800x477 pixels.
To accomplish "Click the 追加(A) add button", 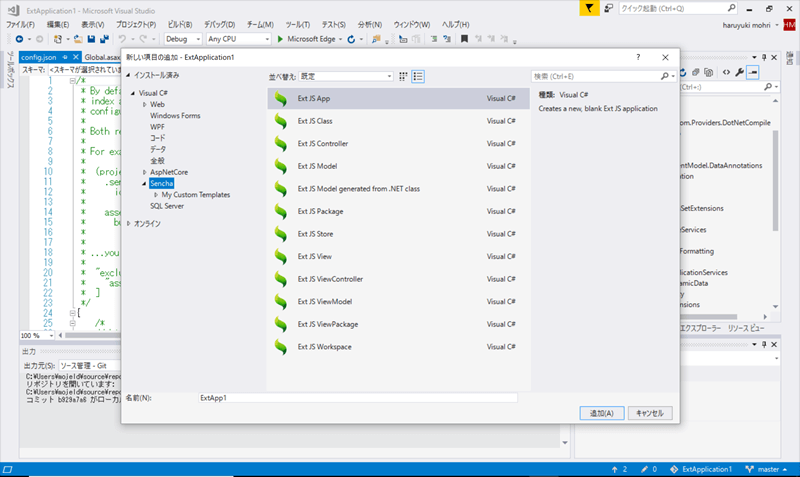I will coord(602,413).
